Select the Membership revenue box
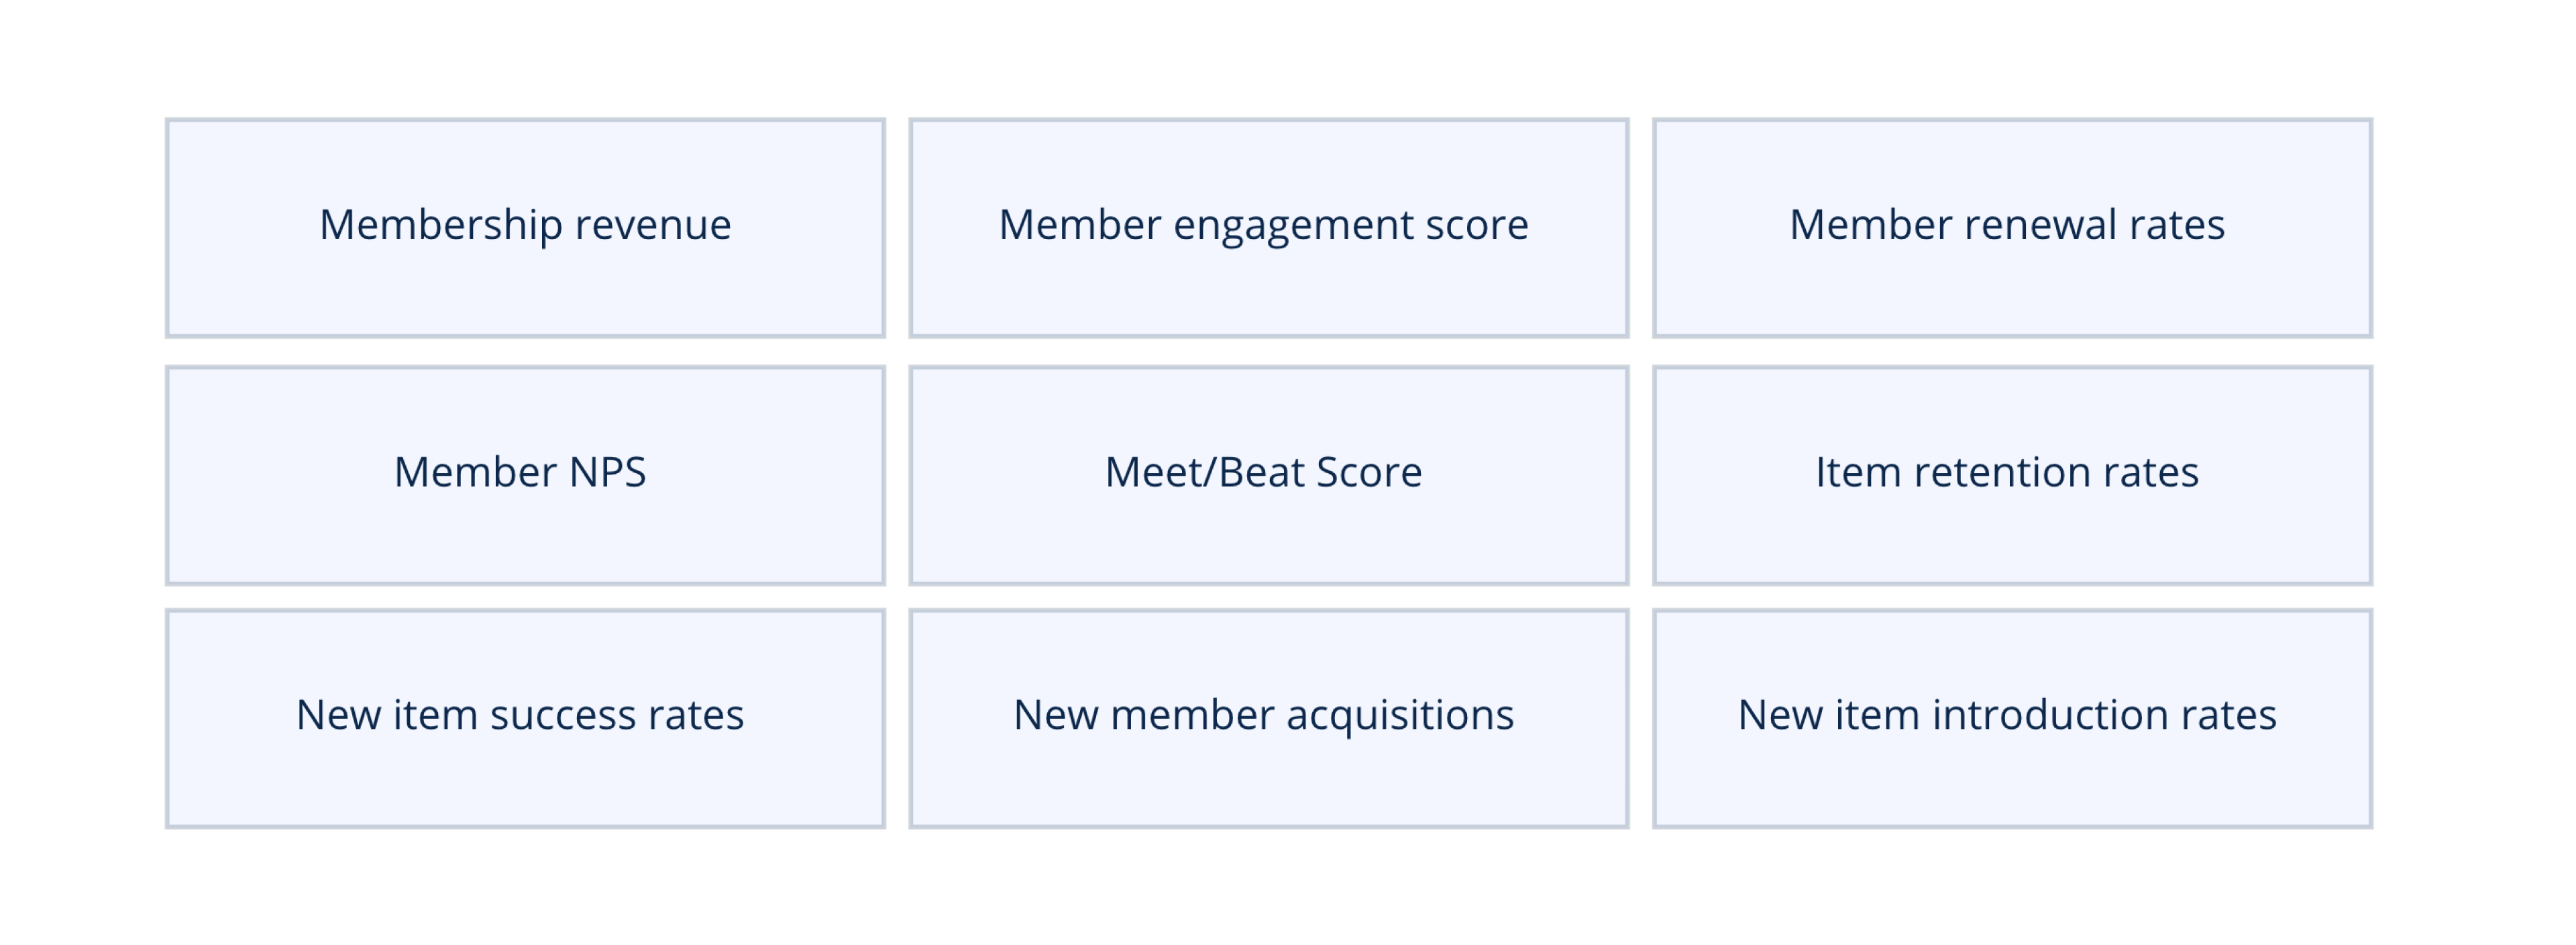 point(525,228)
